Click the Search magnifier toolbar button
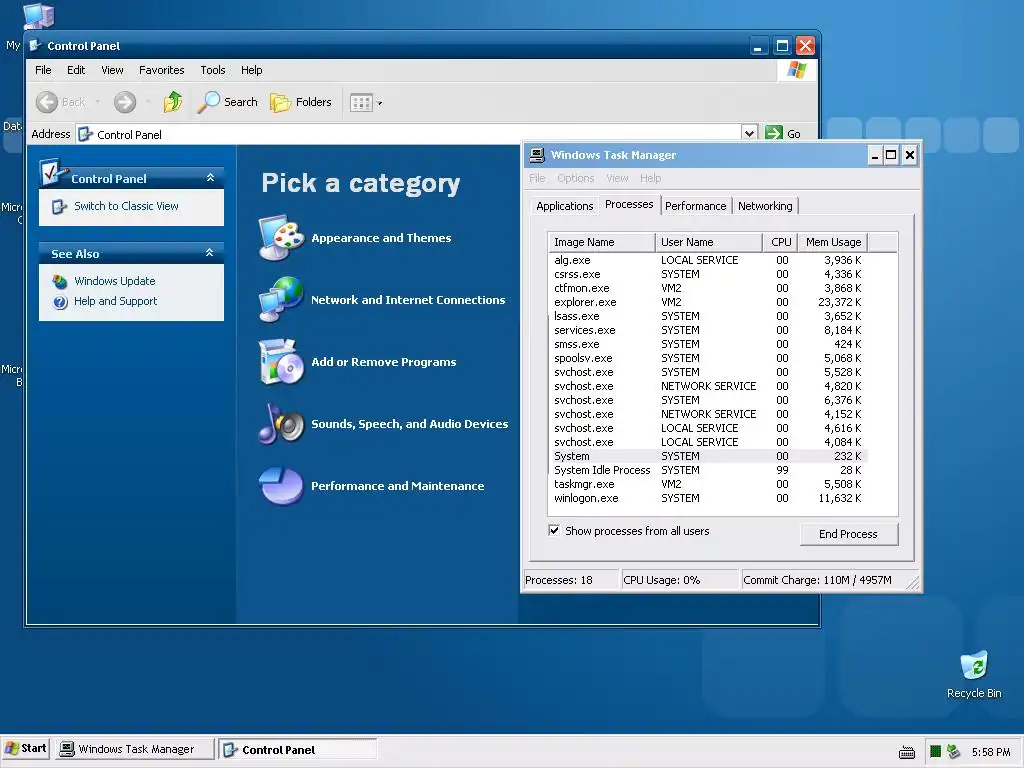Viewport: 1024px width, 768px height. 227,102
